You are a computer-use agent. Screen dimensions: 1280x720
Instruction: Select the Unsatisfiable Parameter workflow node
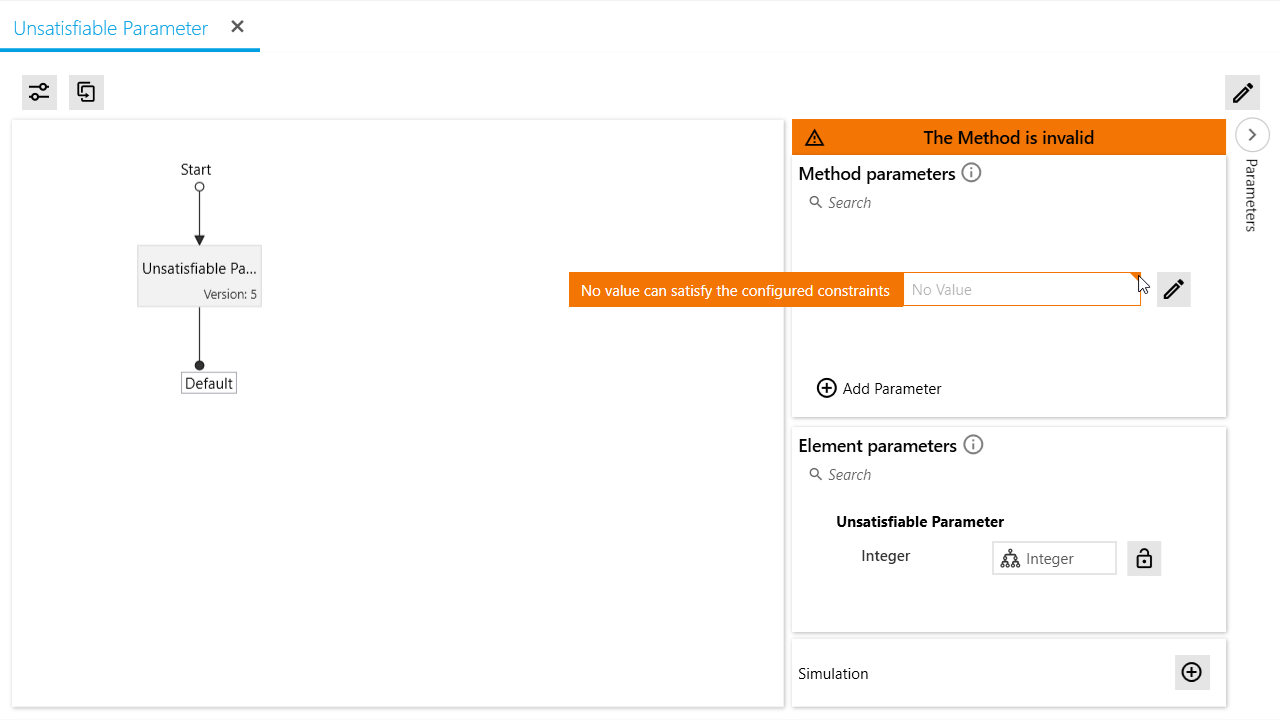pos(199,276)
